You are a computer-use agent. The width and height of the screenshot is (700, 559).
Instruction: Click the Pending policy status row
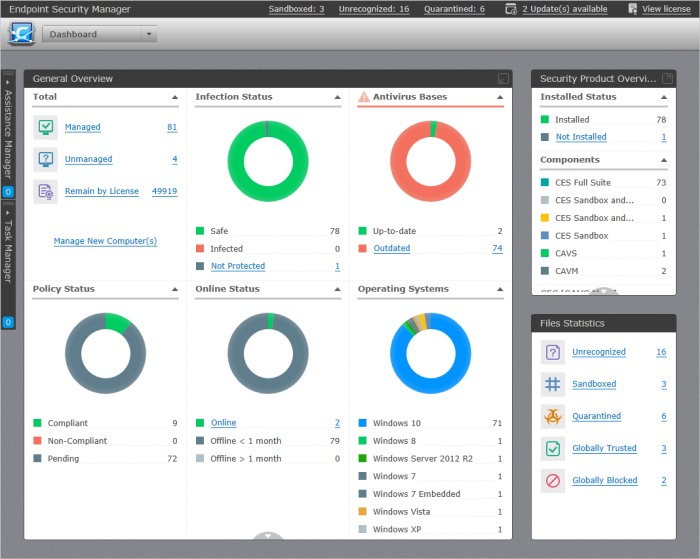tap(105, 459)
